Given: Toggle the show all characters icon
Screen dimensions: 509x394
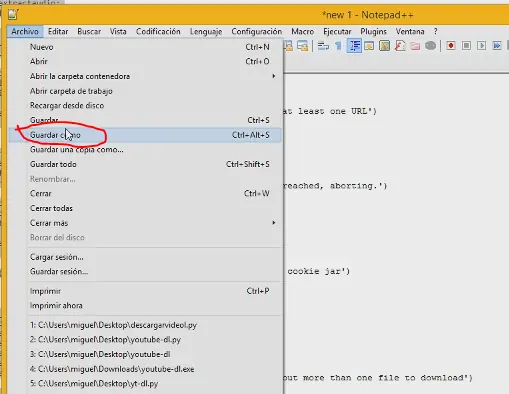Looking at the screenshot, I should 338,46.
